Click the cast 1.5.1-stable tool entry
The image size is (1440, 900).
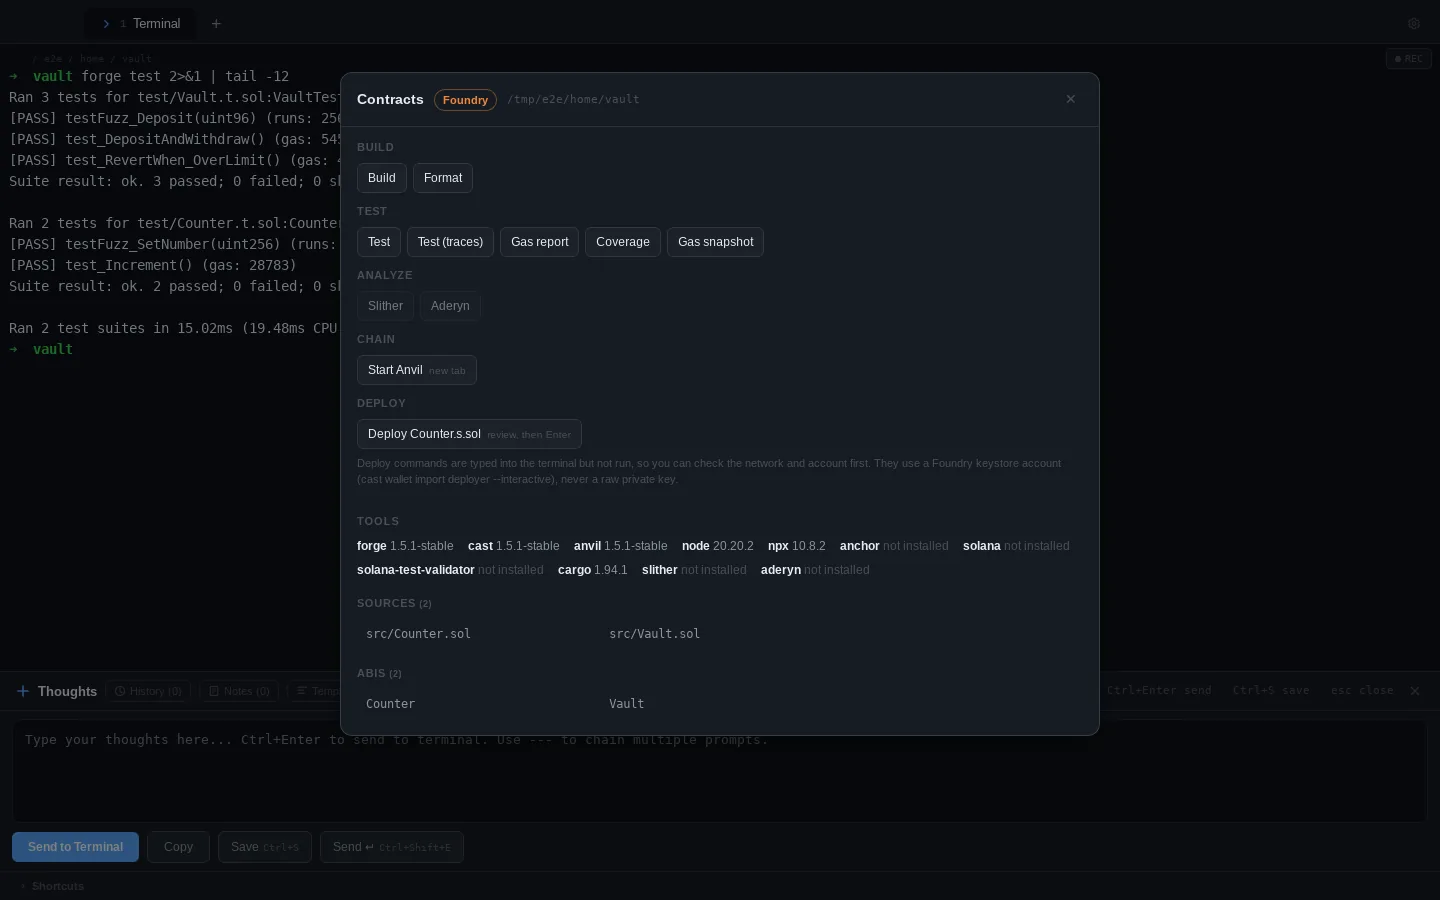coord(514,546)
